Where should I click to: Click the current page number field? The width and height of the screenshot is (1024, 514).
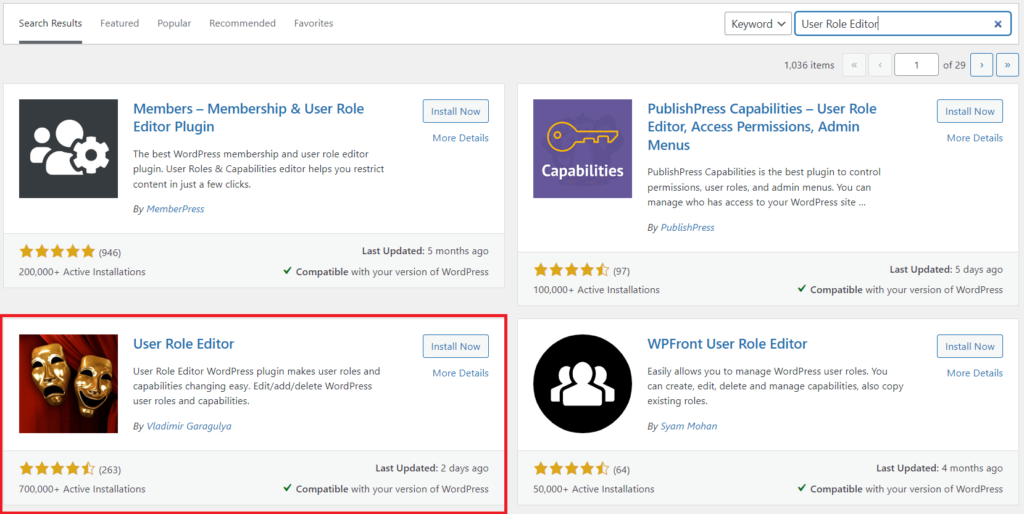916,65
